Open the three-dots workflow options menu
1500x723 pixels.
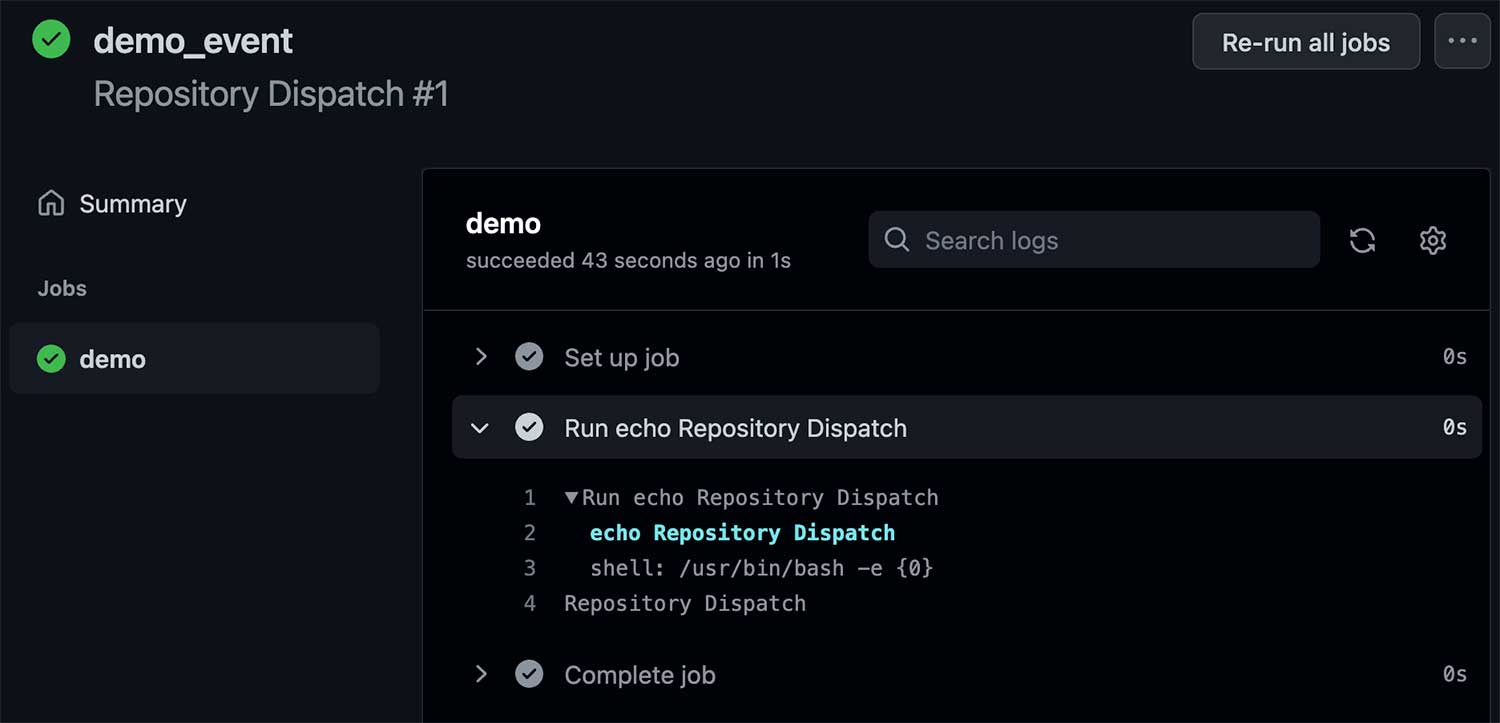pos(1462,41)
